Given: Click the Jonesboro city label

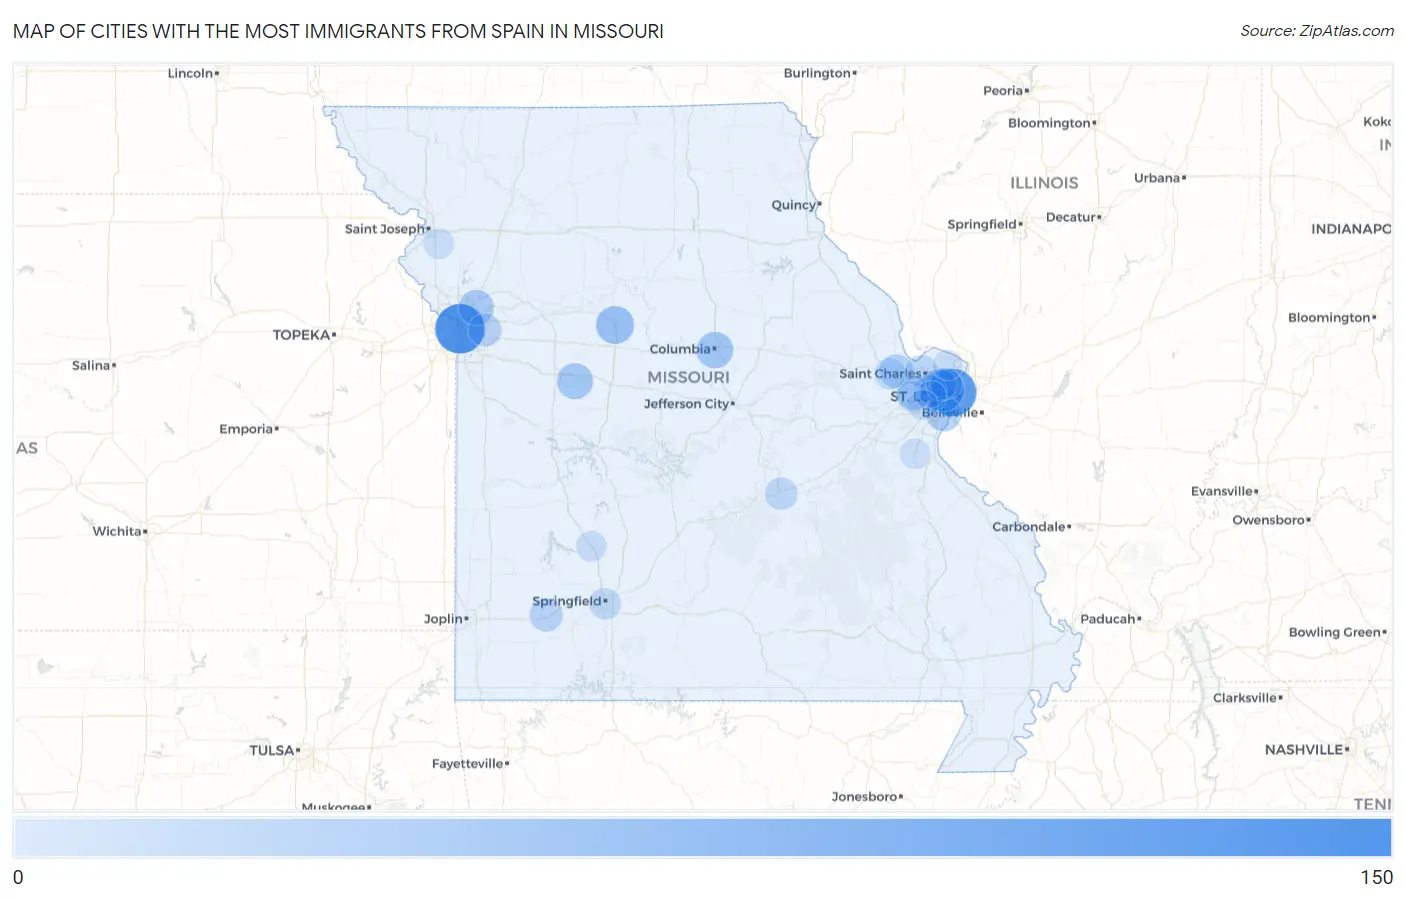Looking at the screenshot, I should [865, 797].
